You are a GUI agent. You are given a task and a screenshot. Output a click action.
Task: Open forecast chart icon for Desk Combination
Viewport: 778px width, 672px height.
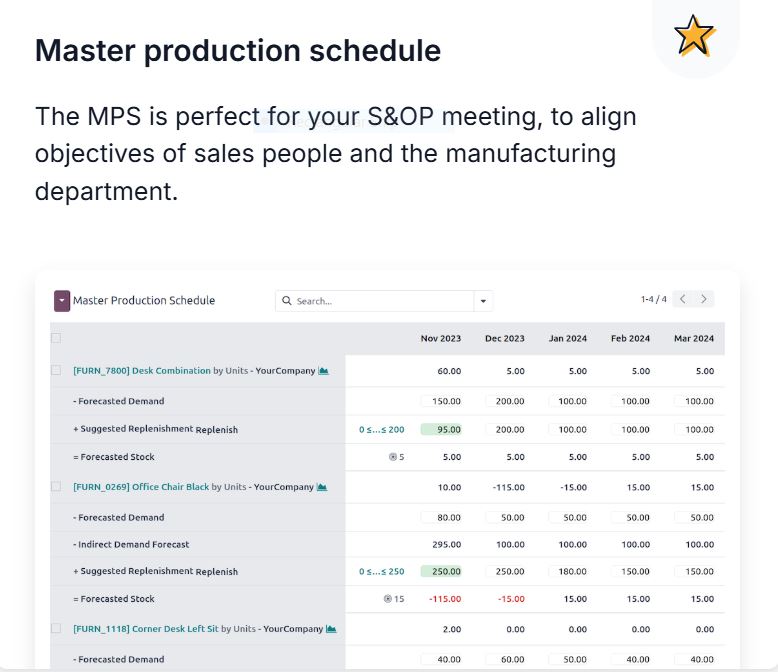(x=323, y=371)
